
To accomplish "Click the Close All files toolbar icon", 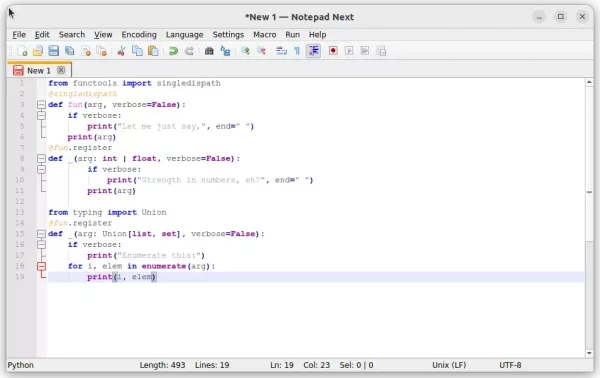I will click(x=101, y=51).
